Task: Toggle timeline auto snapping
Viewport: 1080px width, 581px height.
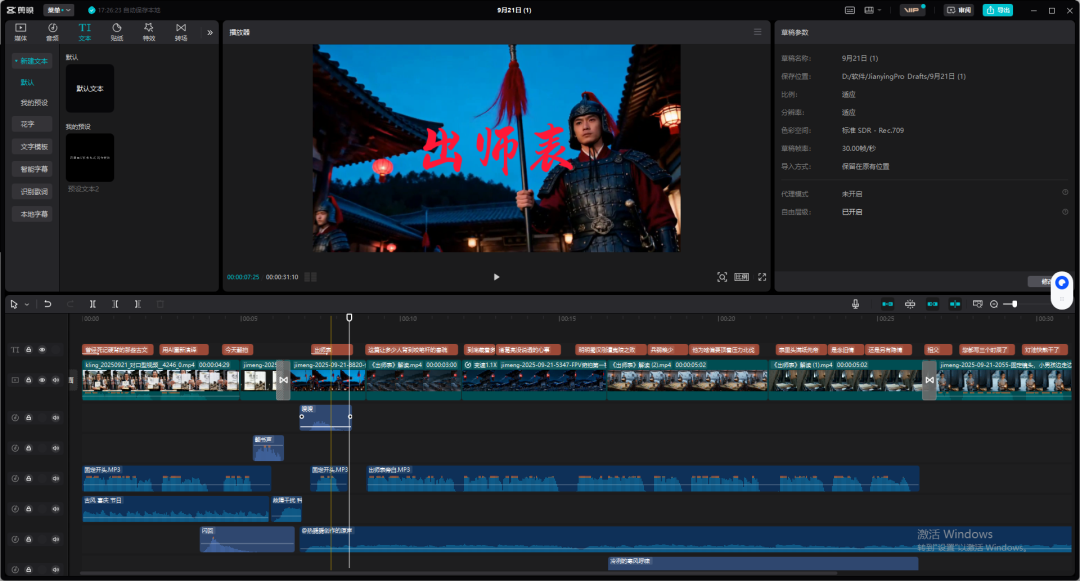Action: [x=910, y=304]
